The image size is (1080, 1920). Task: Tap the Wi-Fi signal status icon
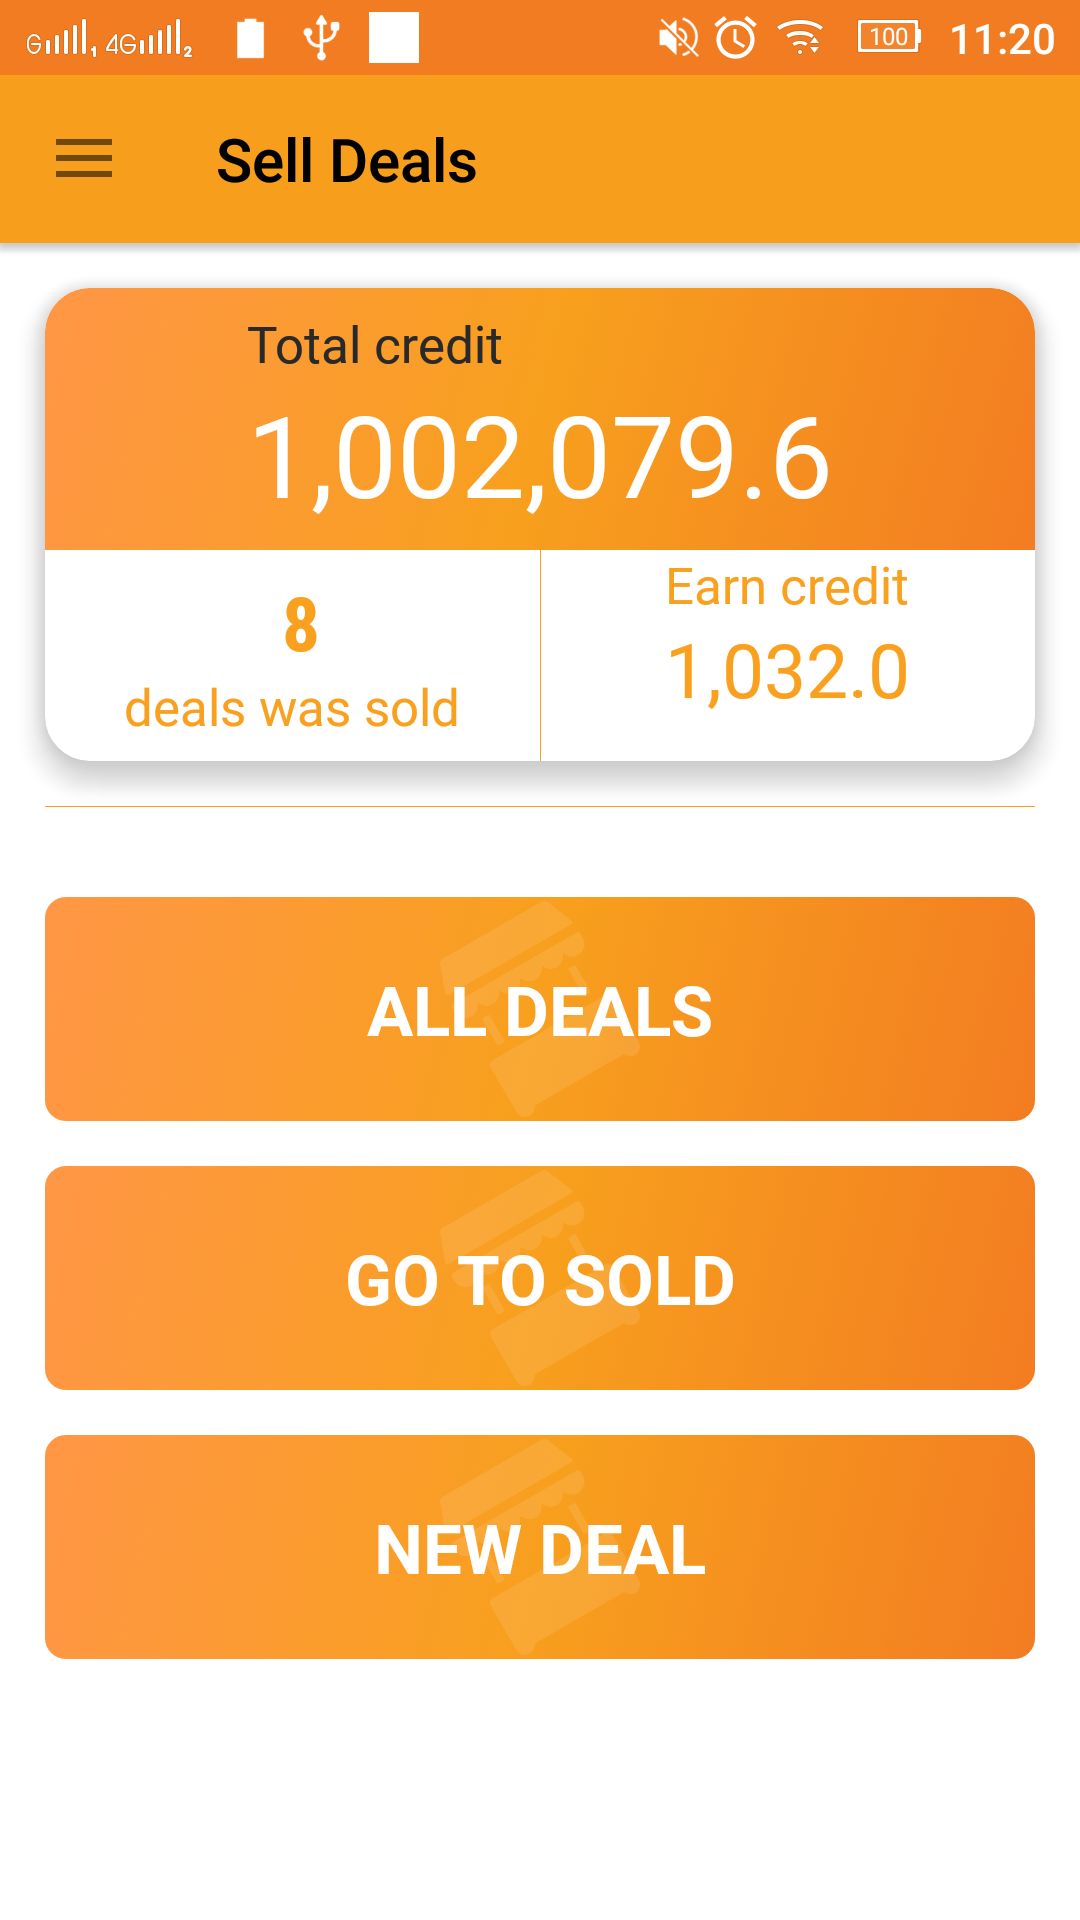pyautogui.click(x=801, y=39)
